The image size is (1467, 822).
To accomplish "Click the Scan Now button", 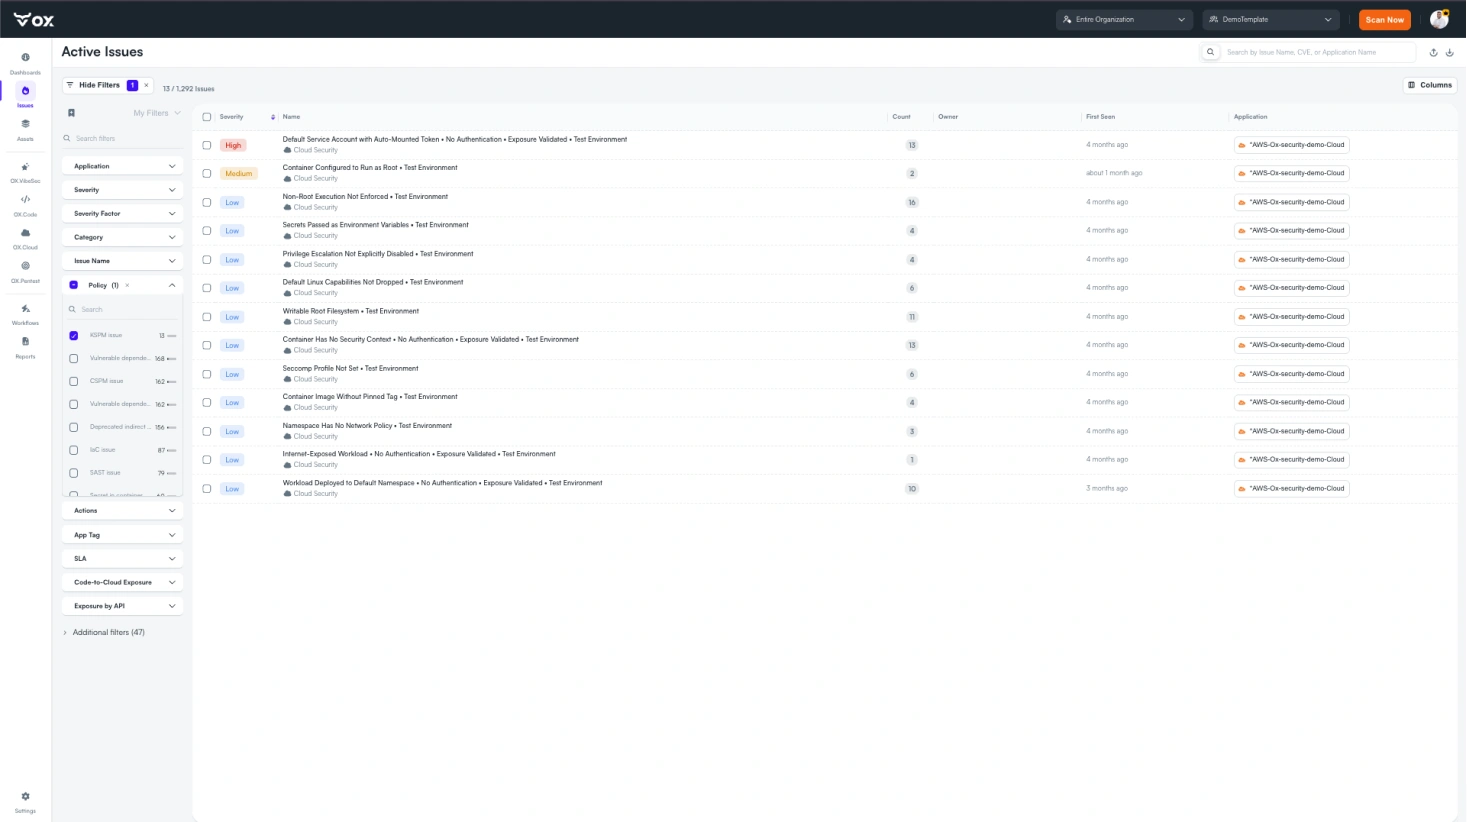I will click(1384, 19).
